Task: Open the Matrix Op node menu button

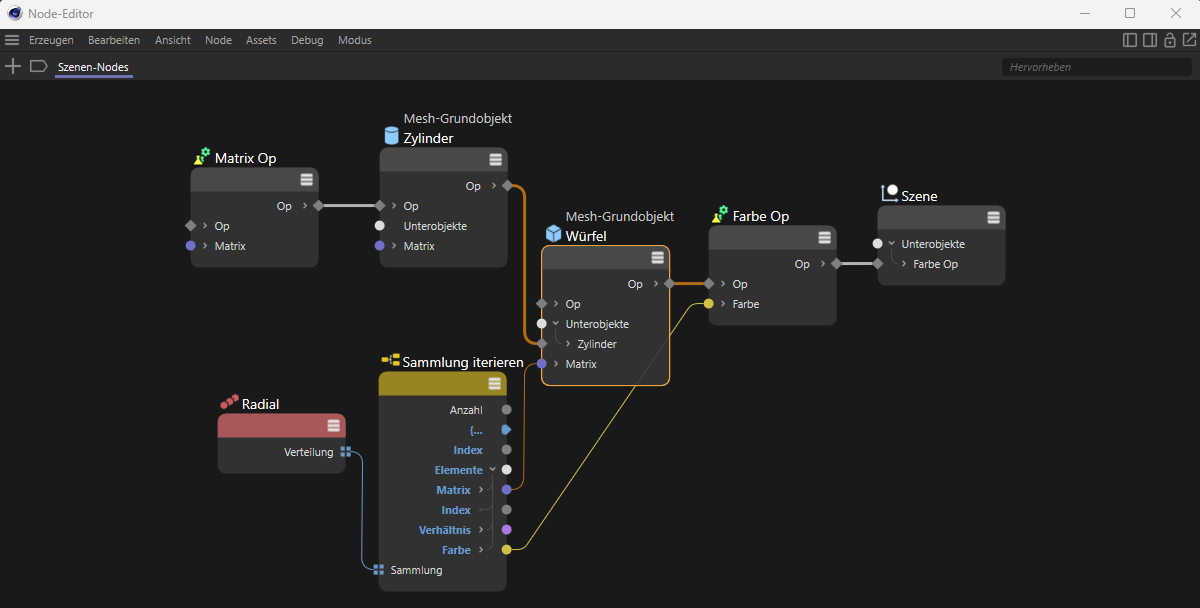Action: [x=307, y=180]
